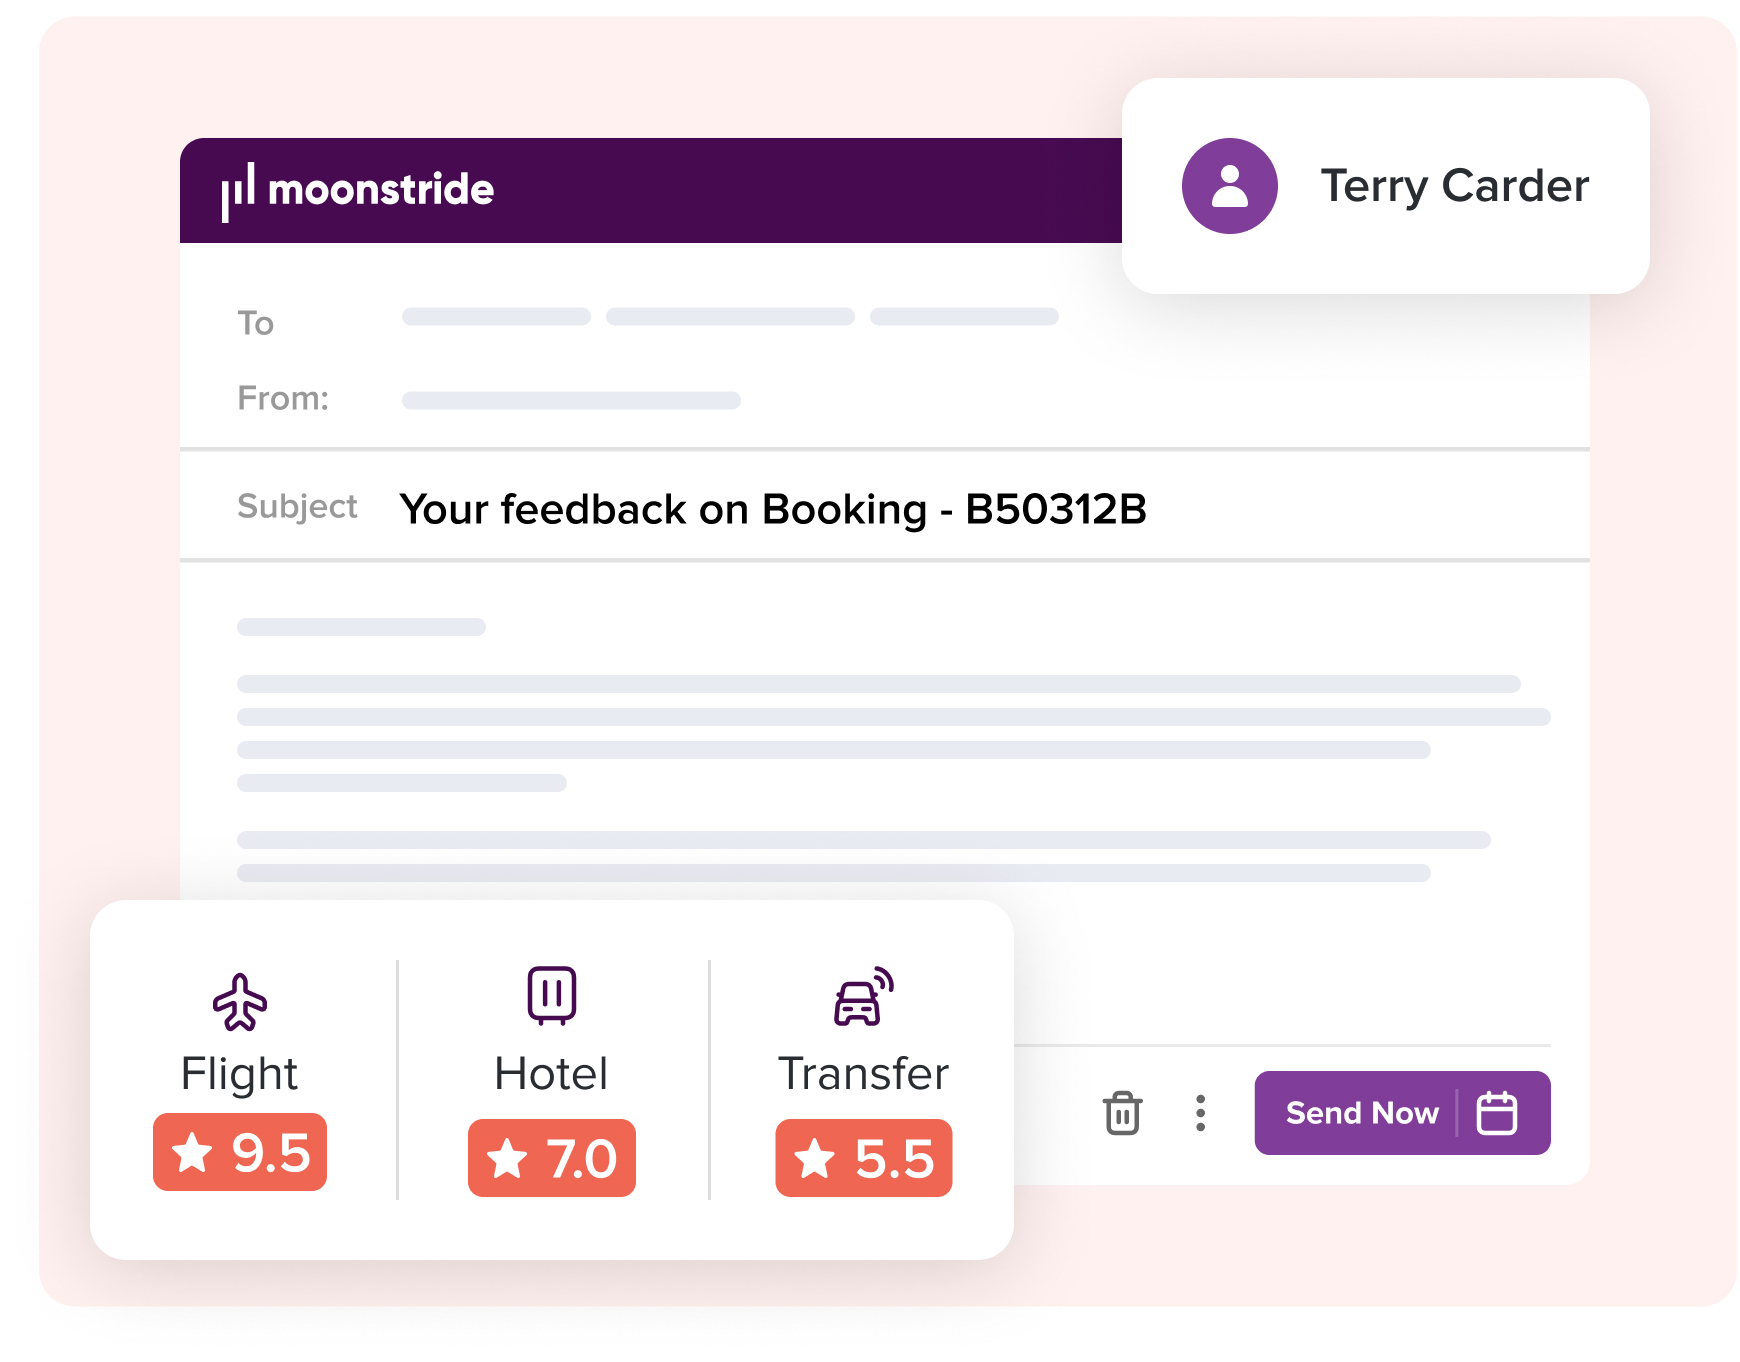Click the From sender field
1740x1362 pixels.
pyautogui.click(x=571, y=400)
